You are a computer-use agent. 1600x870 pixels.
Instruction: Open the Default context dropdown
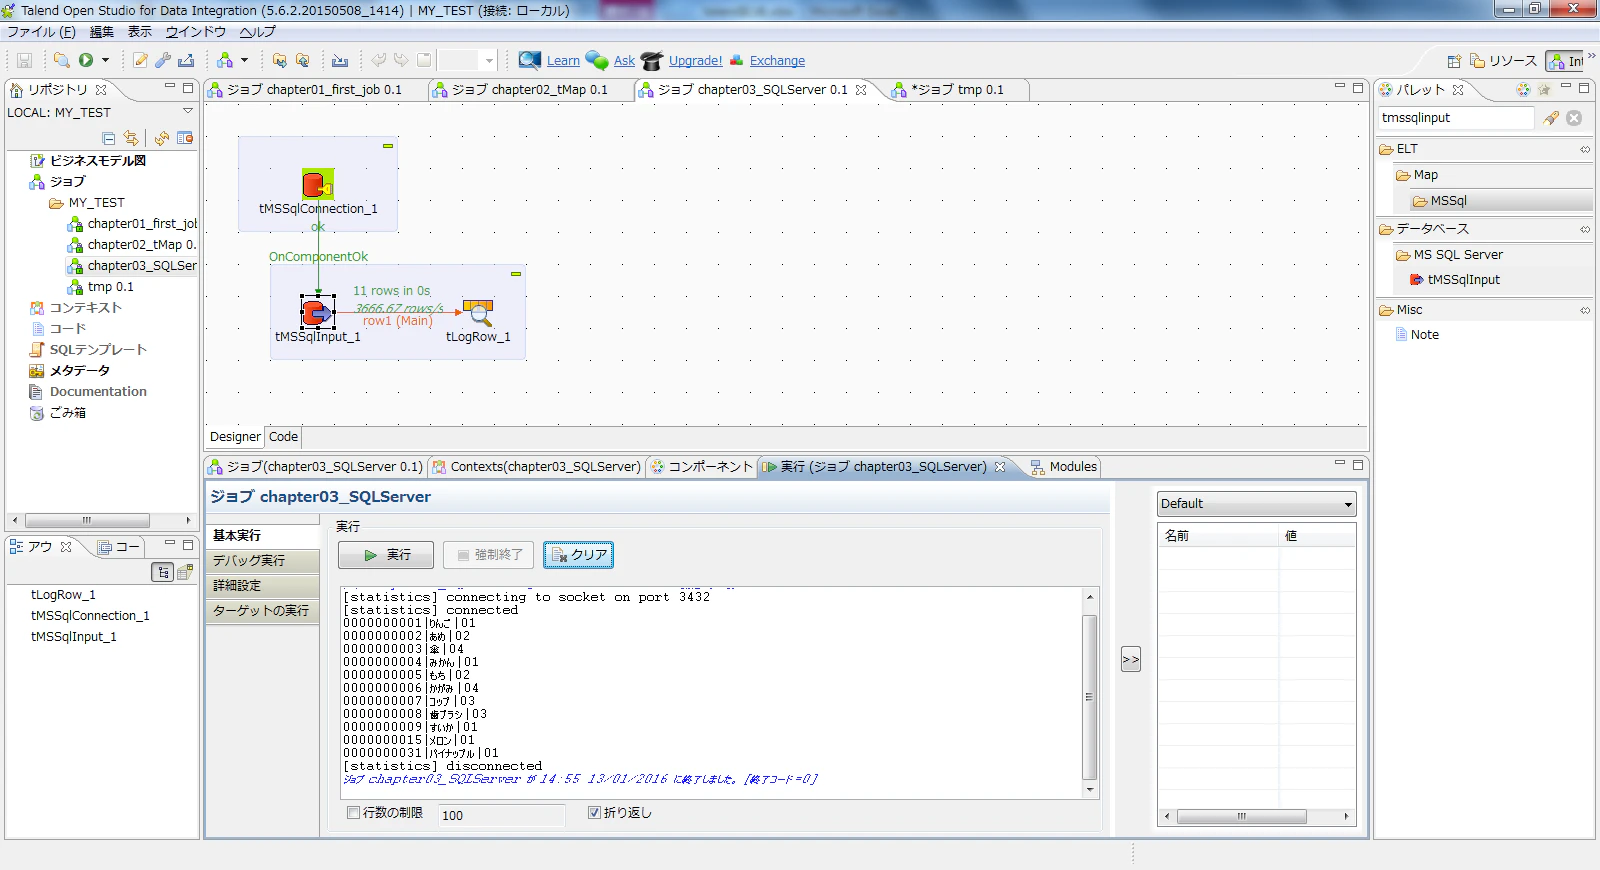click(x=1256, y=504)
